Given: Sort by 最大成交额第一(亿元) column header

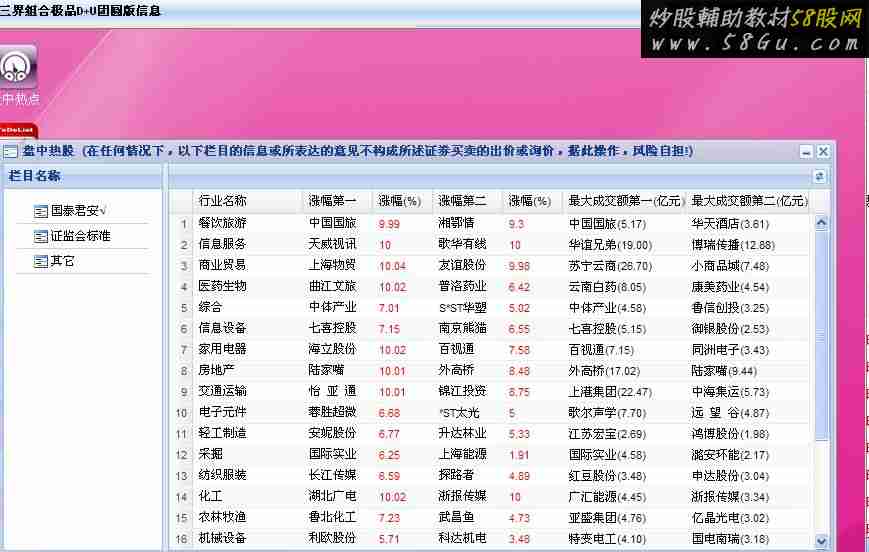Looking at the screenshot, I should tap(624, 201).
